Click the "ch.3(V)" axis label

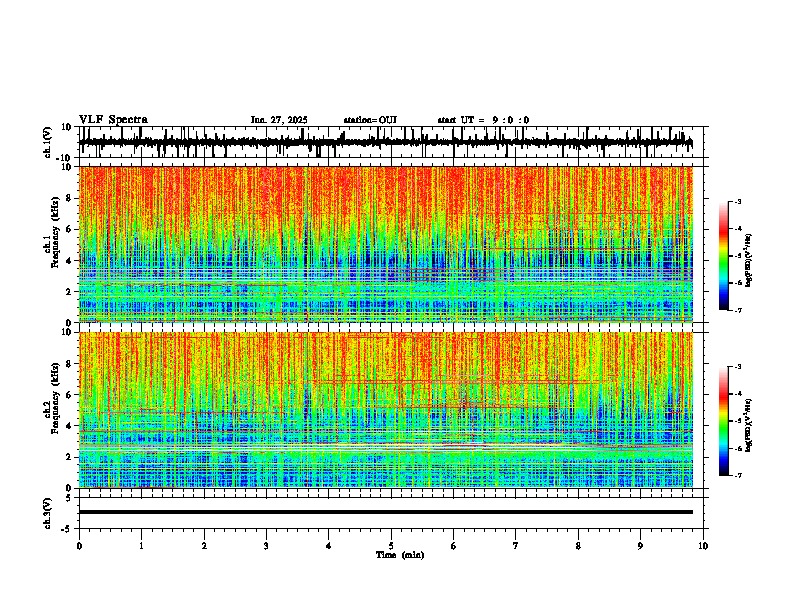47,513
